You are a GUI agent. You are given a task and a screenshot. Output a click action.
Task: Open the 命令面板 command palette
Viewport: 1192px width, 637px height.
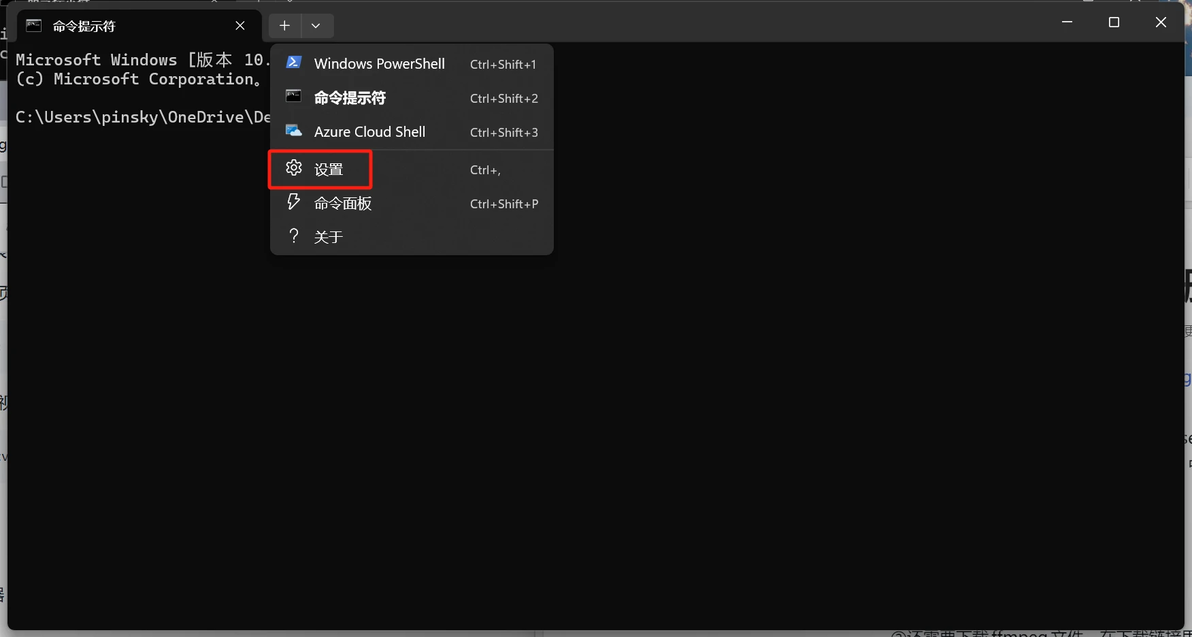(411, 204)
